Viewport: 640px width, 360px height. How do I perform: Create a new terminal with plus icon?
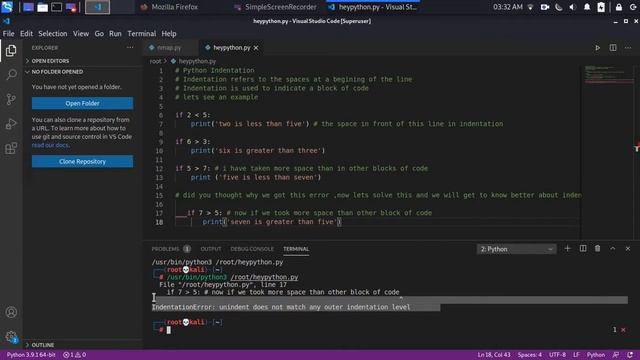(x=567, y=249)
